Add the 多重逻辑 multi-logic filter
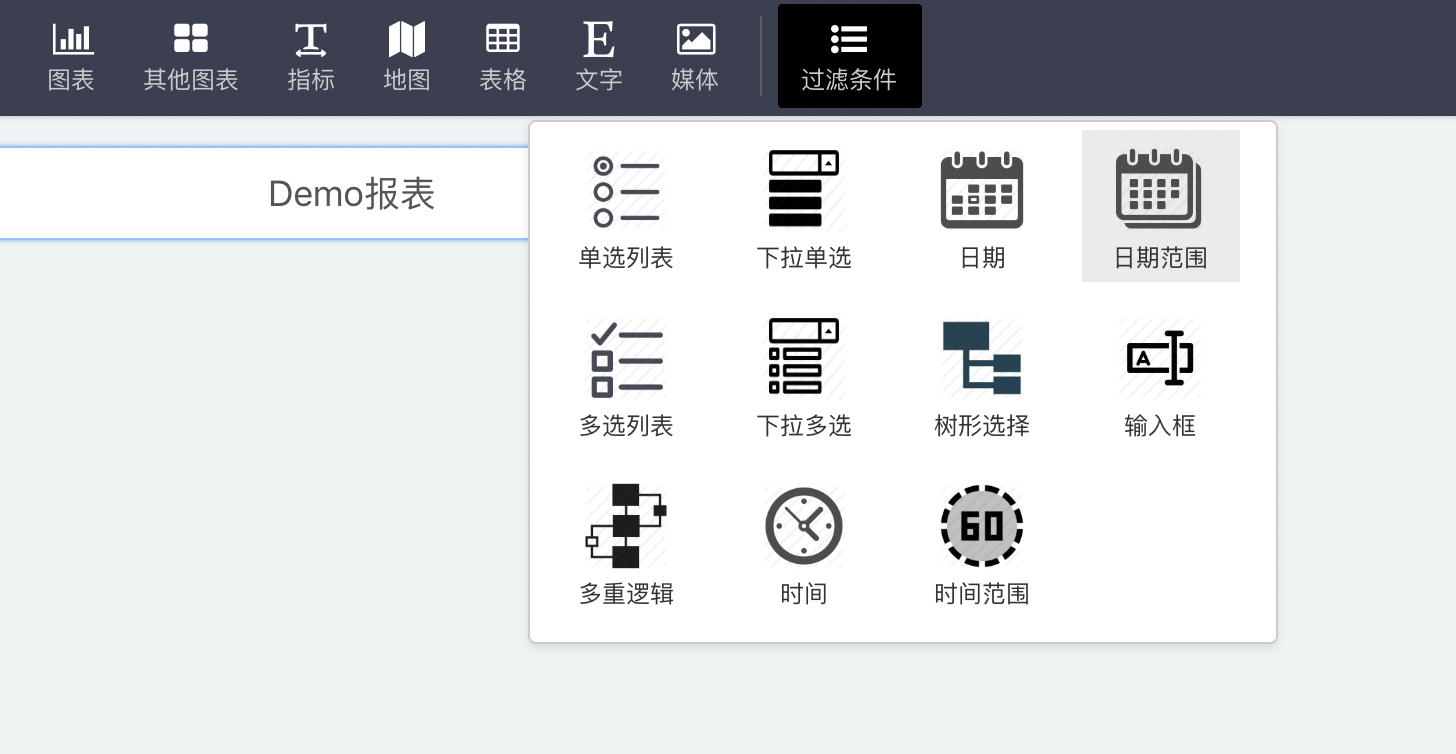The image size is (1456, 754). (x=626, y=542)
